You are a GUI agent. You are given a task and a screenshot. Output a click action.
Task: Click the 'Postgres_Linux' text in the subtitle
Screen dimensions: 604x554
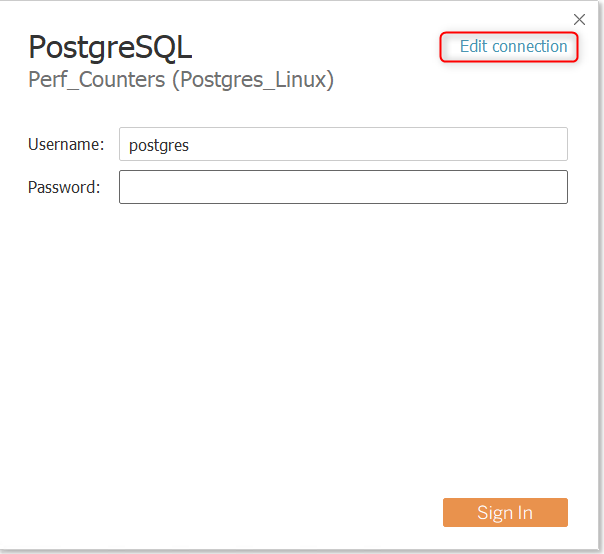click(x=253, y=80)
